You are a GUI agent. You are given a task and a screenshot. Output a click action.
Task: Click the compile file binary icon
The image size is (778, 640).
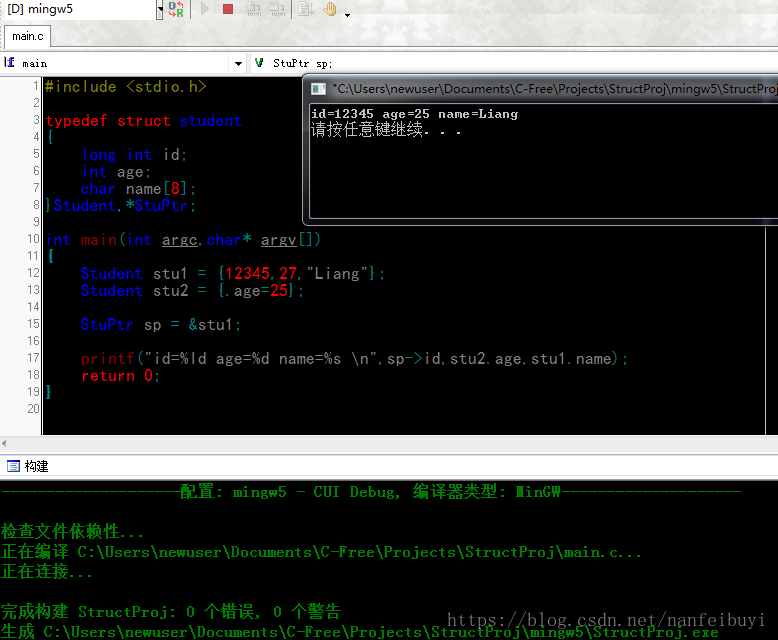point(254,9)
